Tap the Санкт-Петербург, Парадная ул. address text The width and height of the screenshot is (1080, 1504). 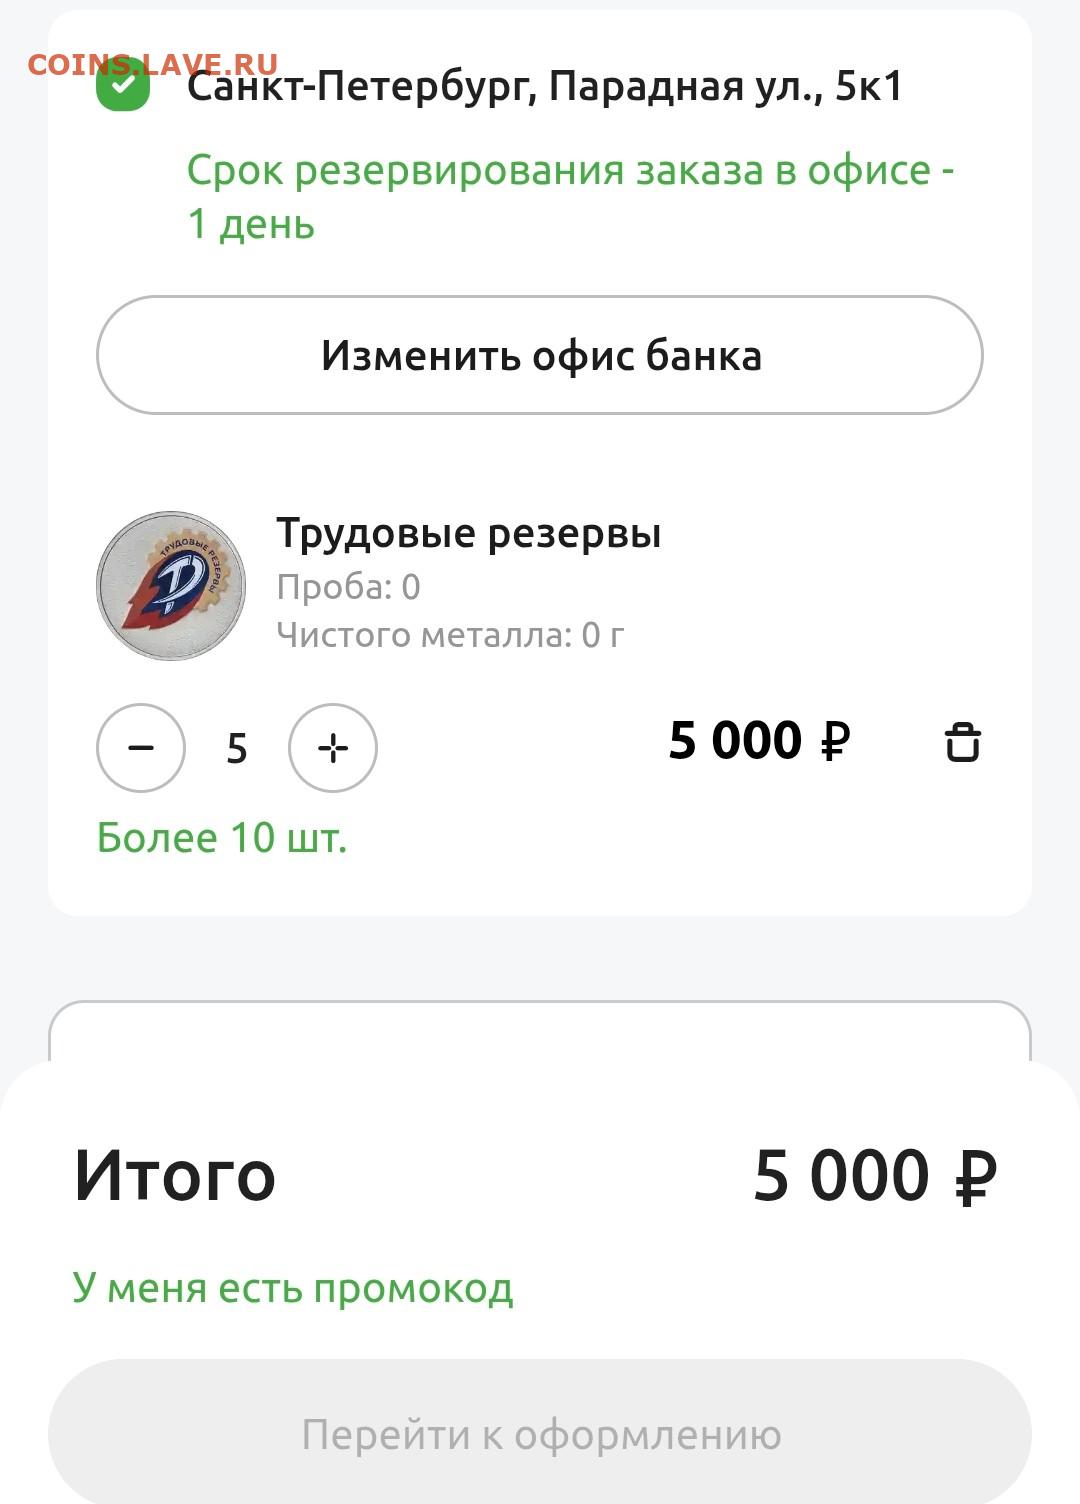545,87
